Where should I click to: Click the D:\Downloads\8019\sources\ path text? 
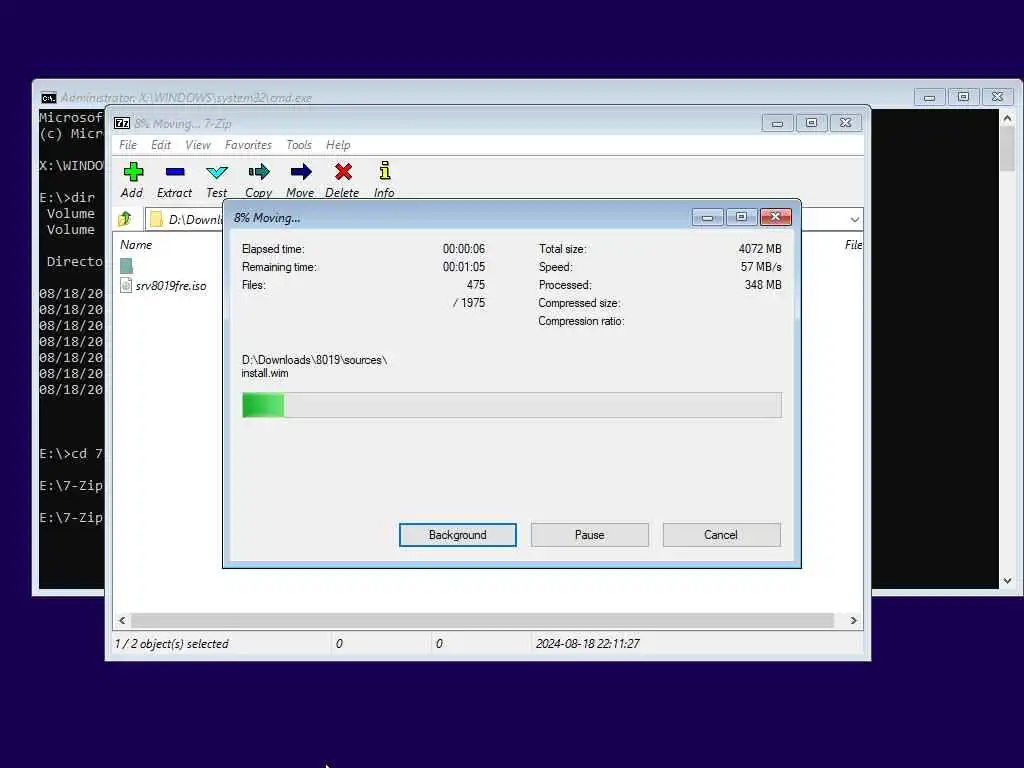tap(314, 360)
